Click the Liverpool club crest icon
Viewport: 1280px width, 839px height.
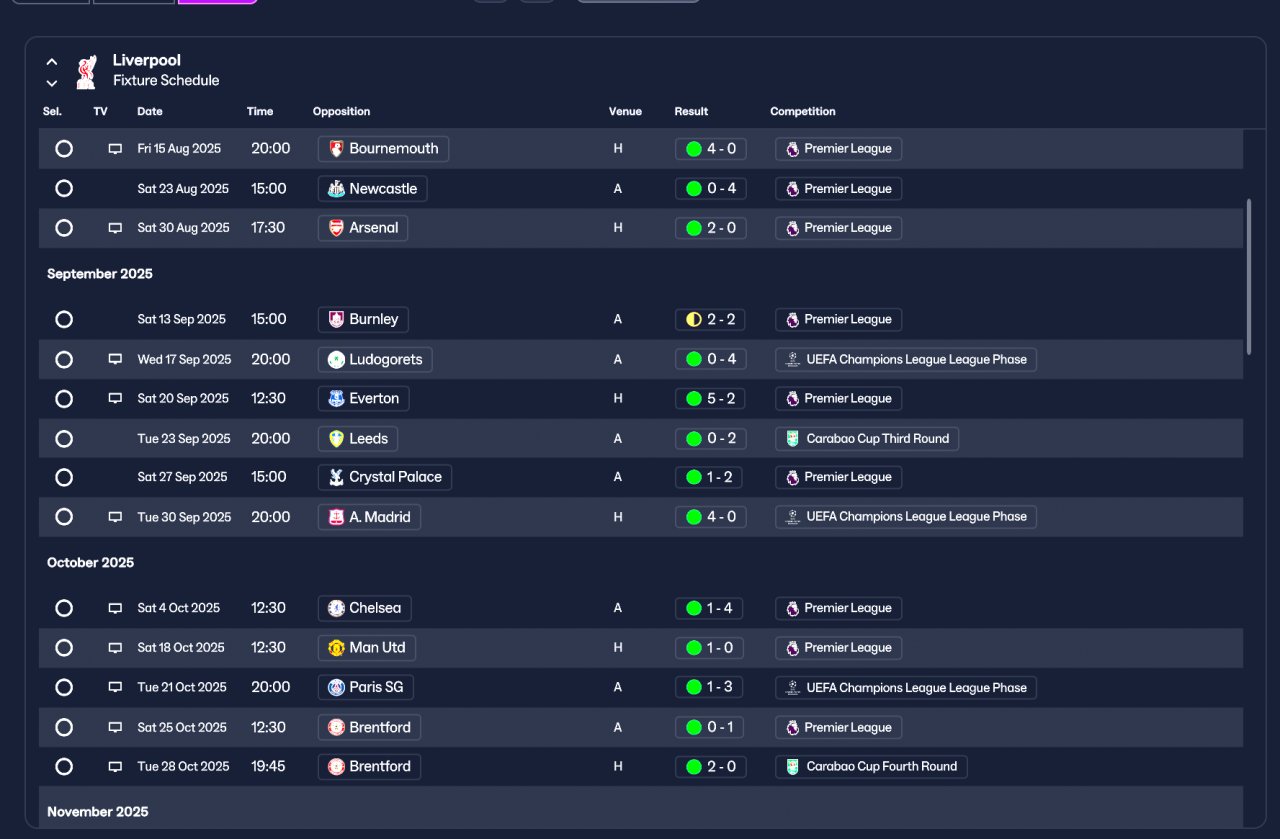tap(87, 71)
